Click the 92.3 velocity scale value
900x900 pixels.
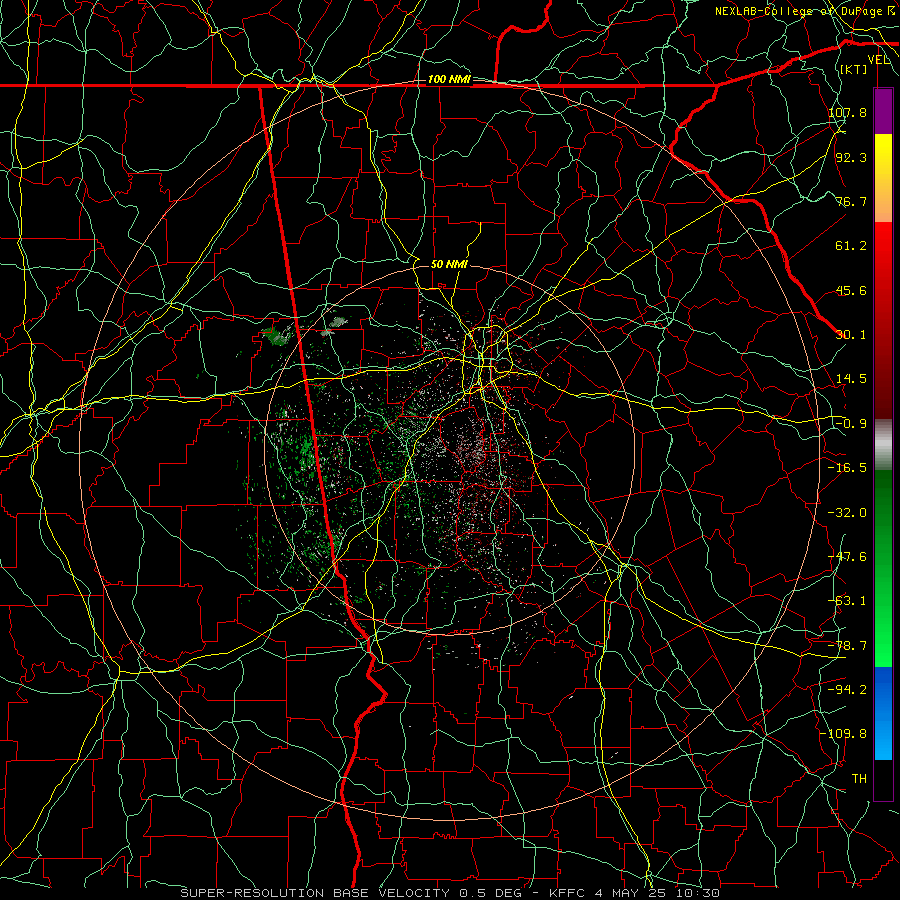pos(851,157)
